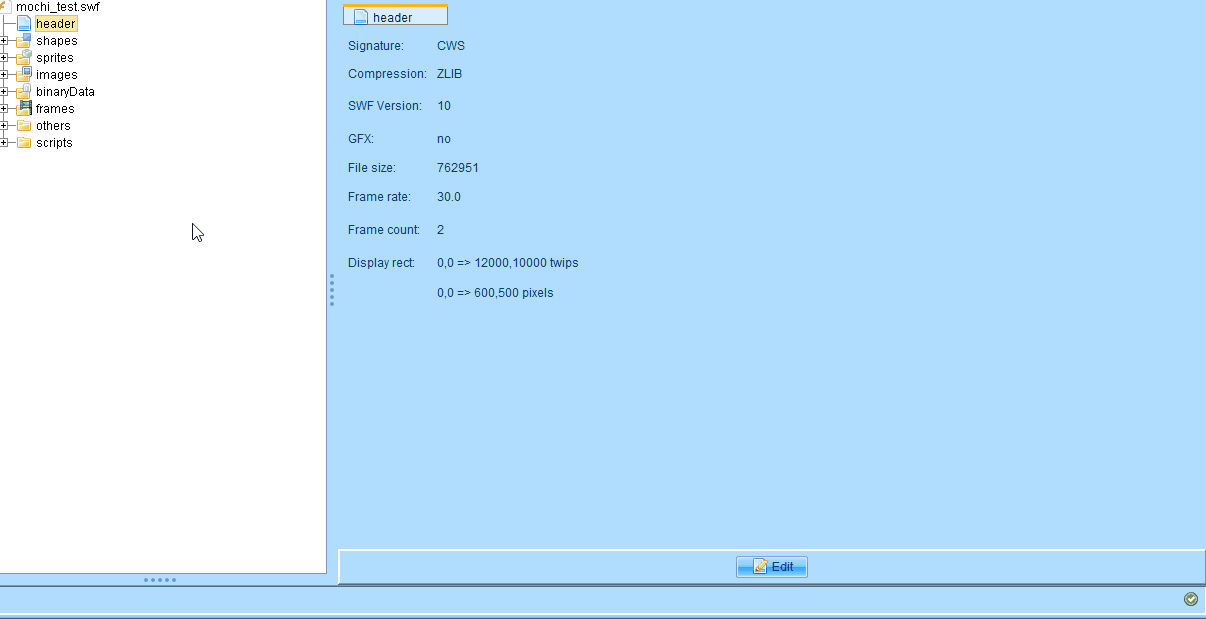Click the frames folder icon

24,109
